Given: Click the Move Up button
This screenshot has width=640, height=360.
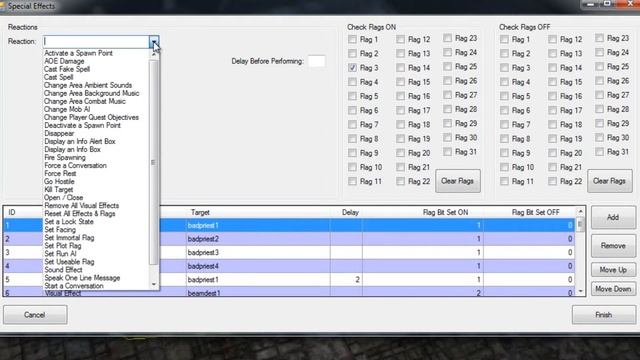Looking at the screenshot, I should (x=613, y=270).
